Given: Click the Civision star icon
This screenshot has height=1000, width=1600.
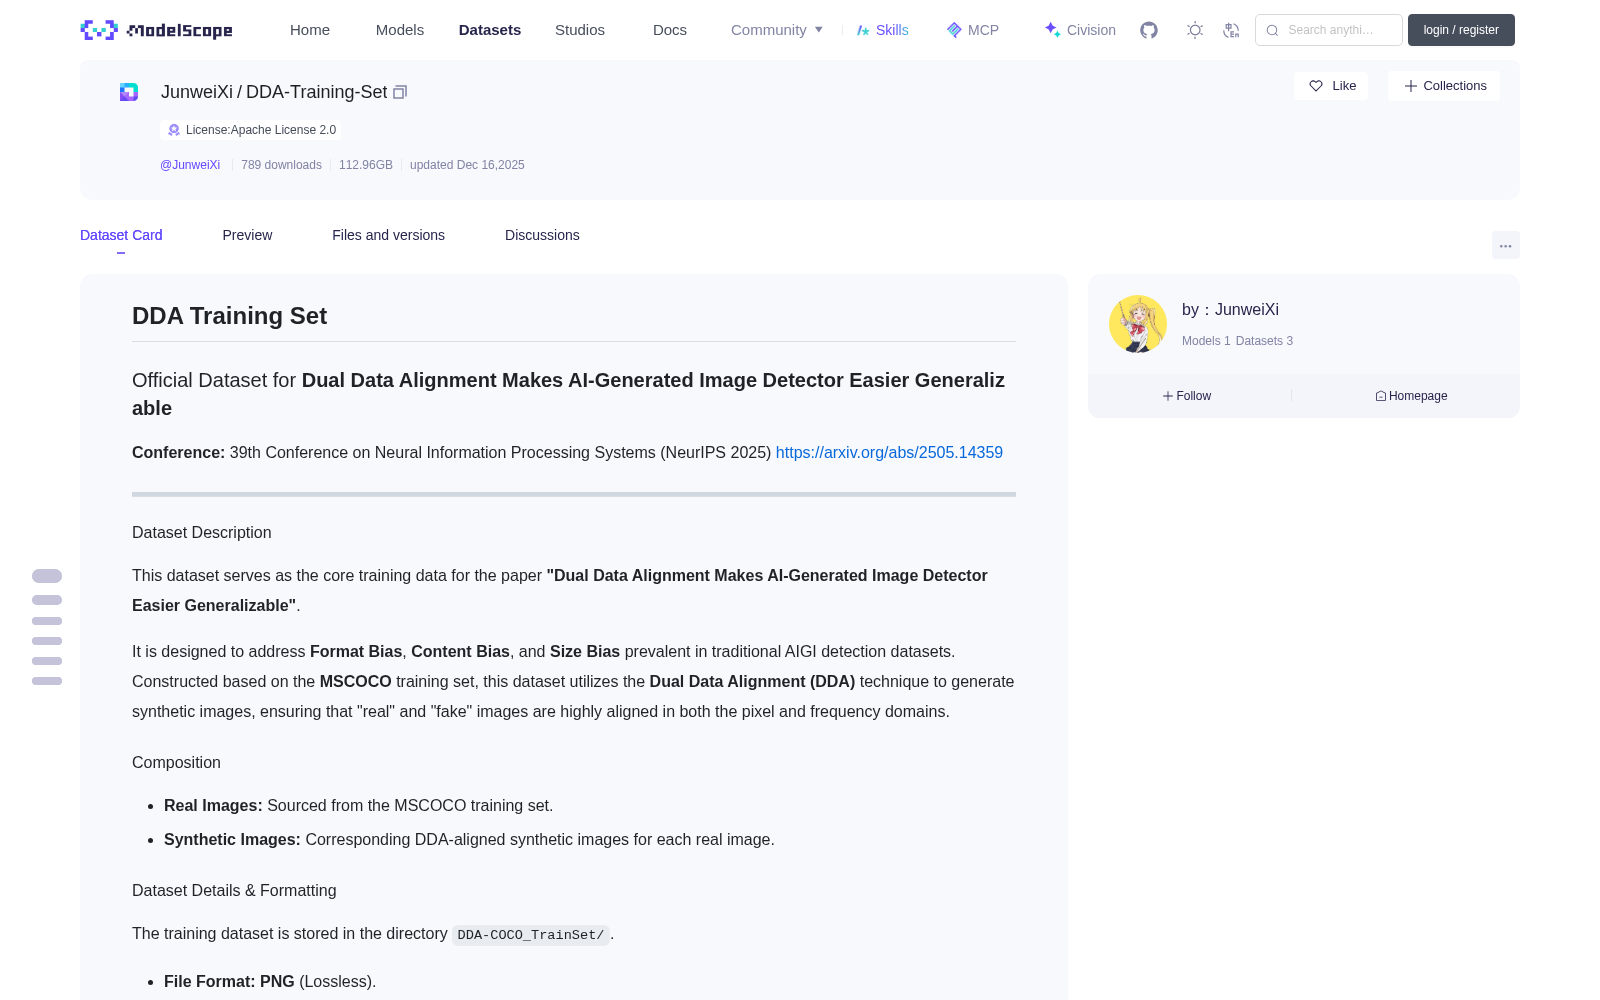Looking at the screenshot, I should [x=1052, y=30].
